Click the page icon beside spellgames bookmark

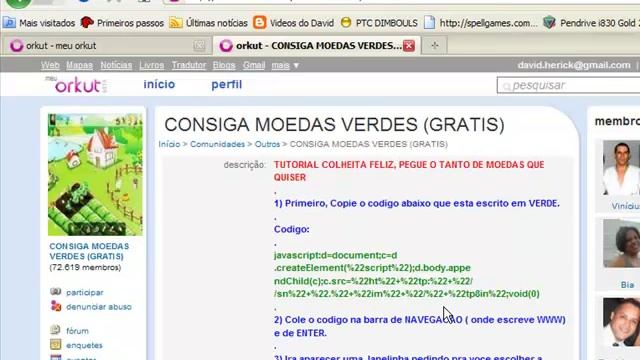(429, 23)
